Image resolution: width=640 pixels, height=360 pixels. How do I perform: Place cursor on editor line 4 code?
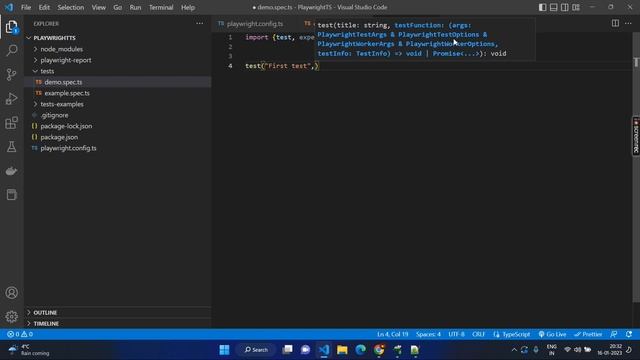(282, 66)
